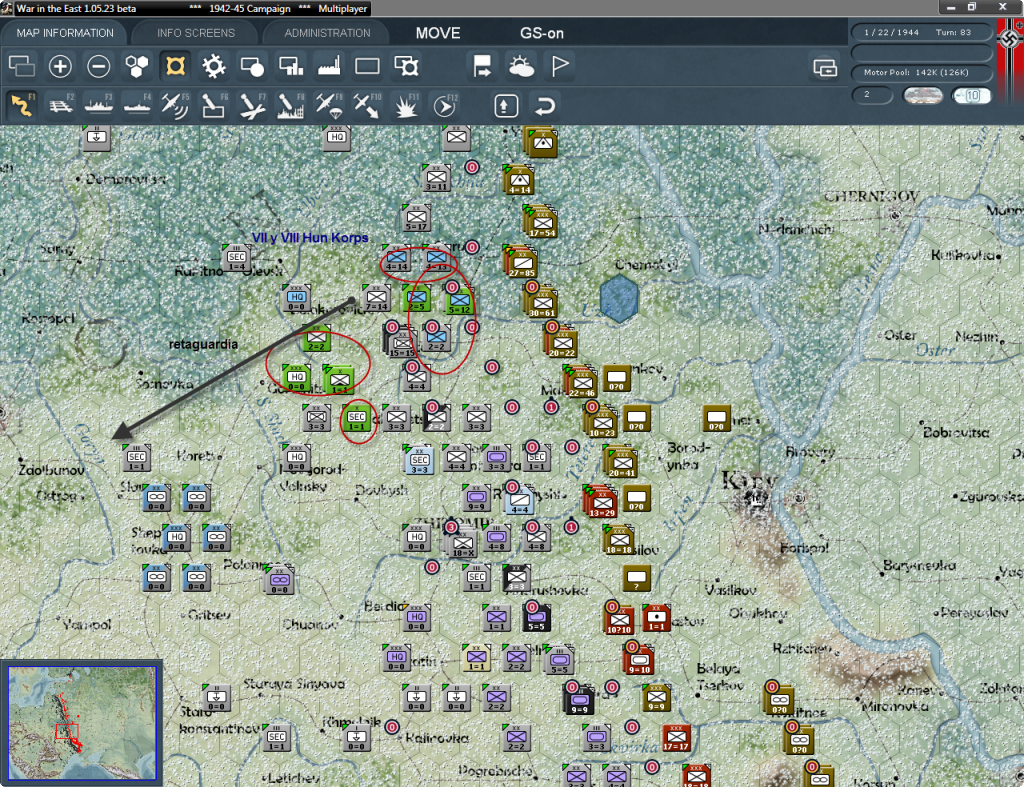Select the 17=54 Soviet unit stack
1024x787 pixels.
click(x=539, y=222)
